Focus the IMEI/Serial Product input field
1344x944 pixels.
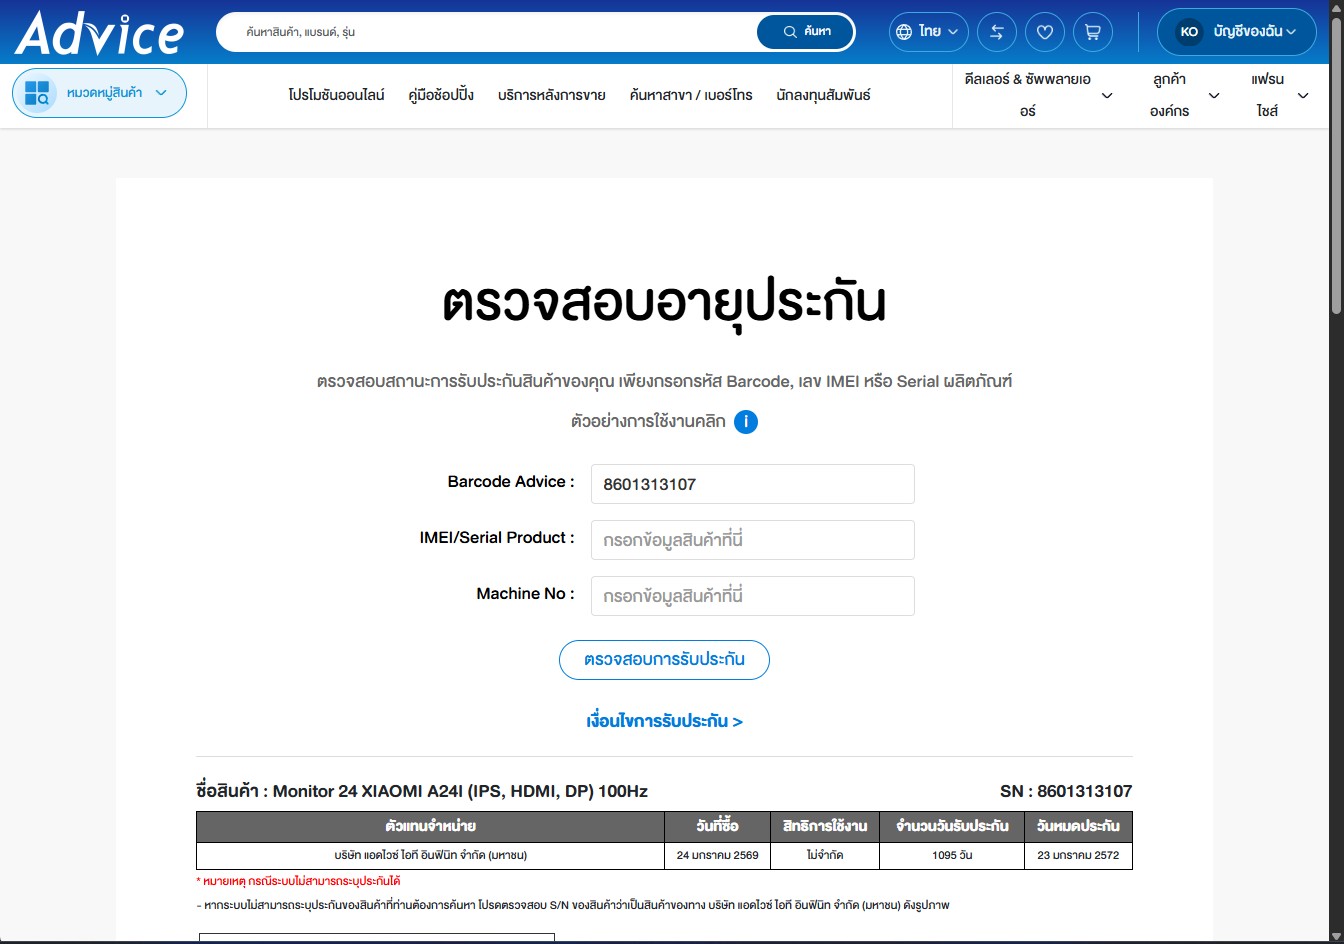tap(752, 540)
